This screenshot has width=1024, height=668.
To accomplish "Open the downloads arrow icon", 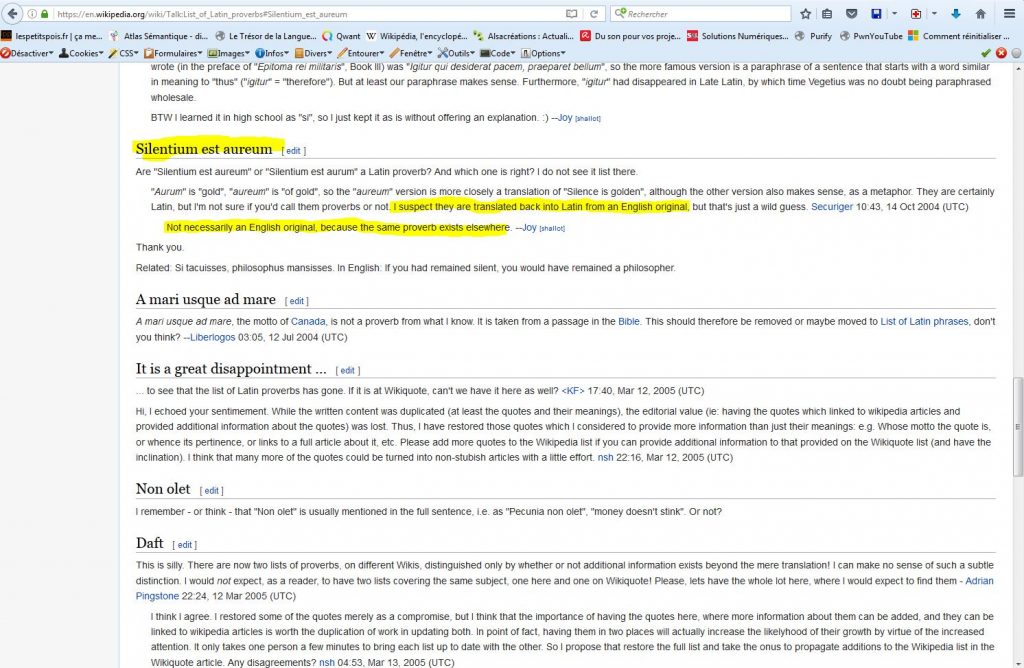I will 955,14.
